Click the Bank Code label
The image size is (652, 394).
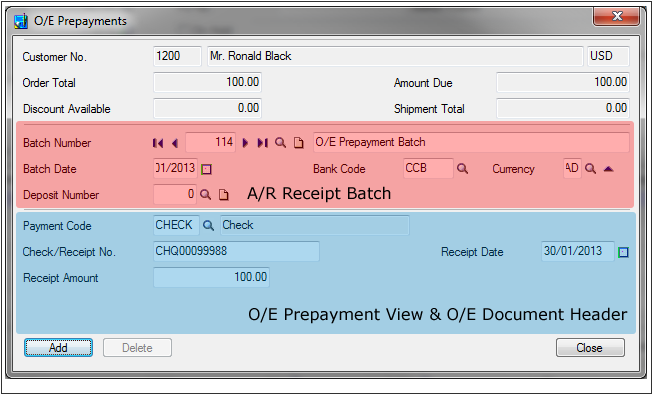339,169
